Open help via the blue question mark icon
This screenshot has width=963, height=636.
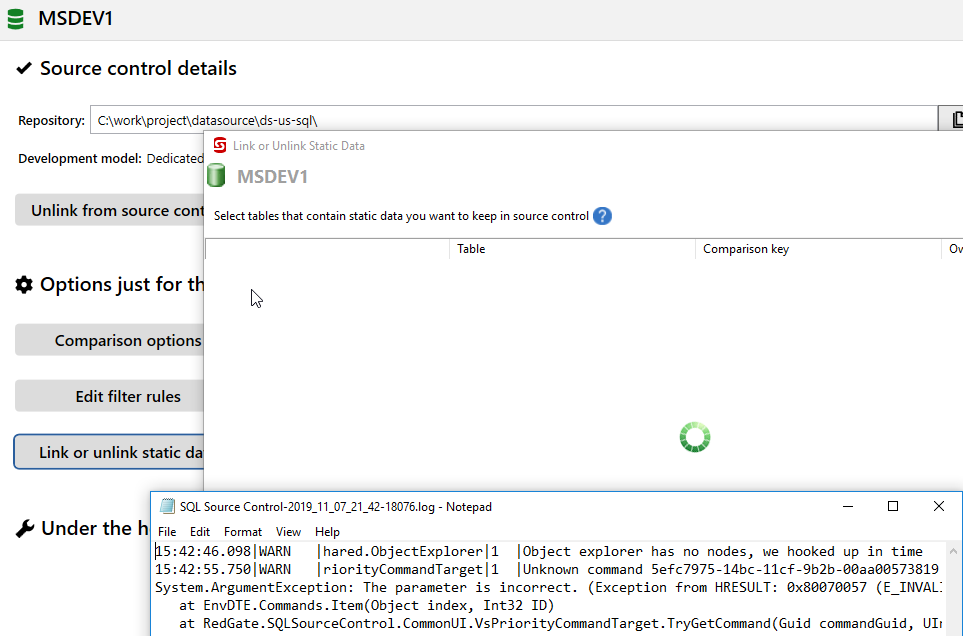pyautogui.click(x=602, y=216)
